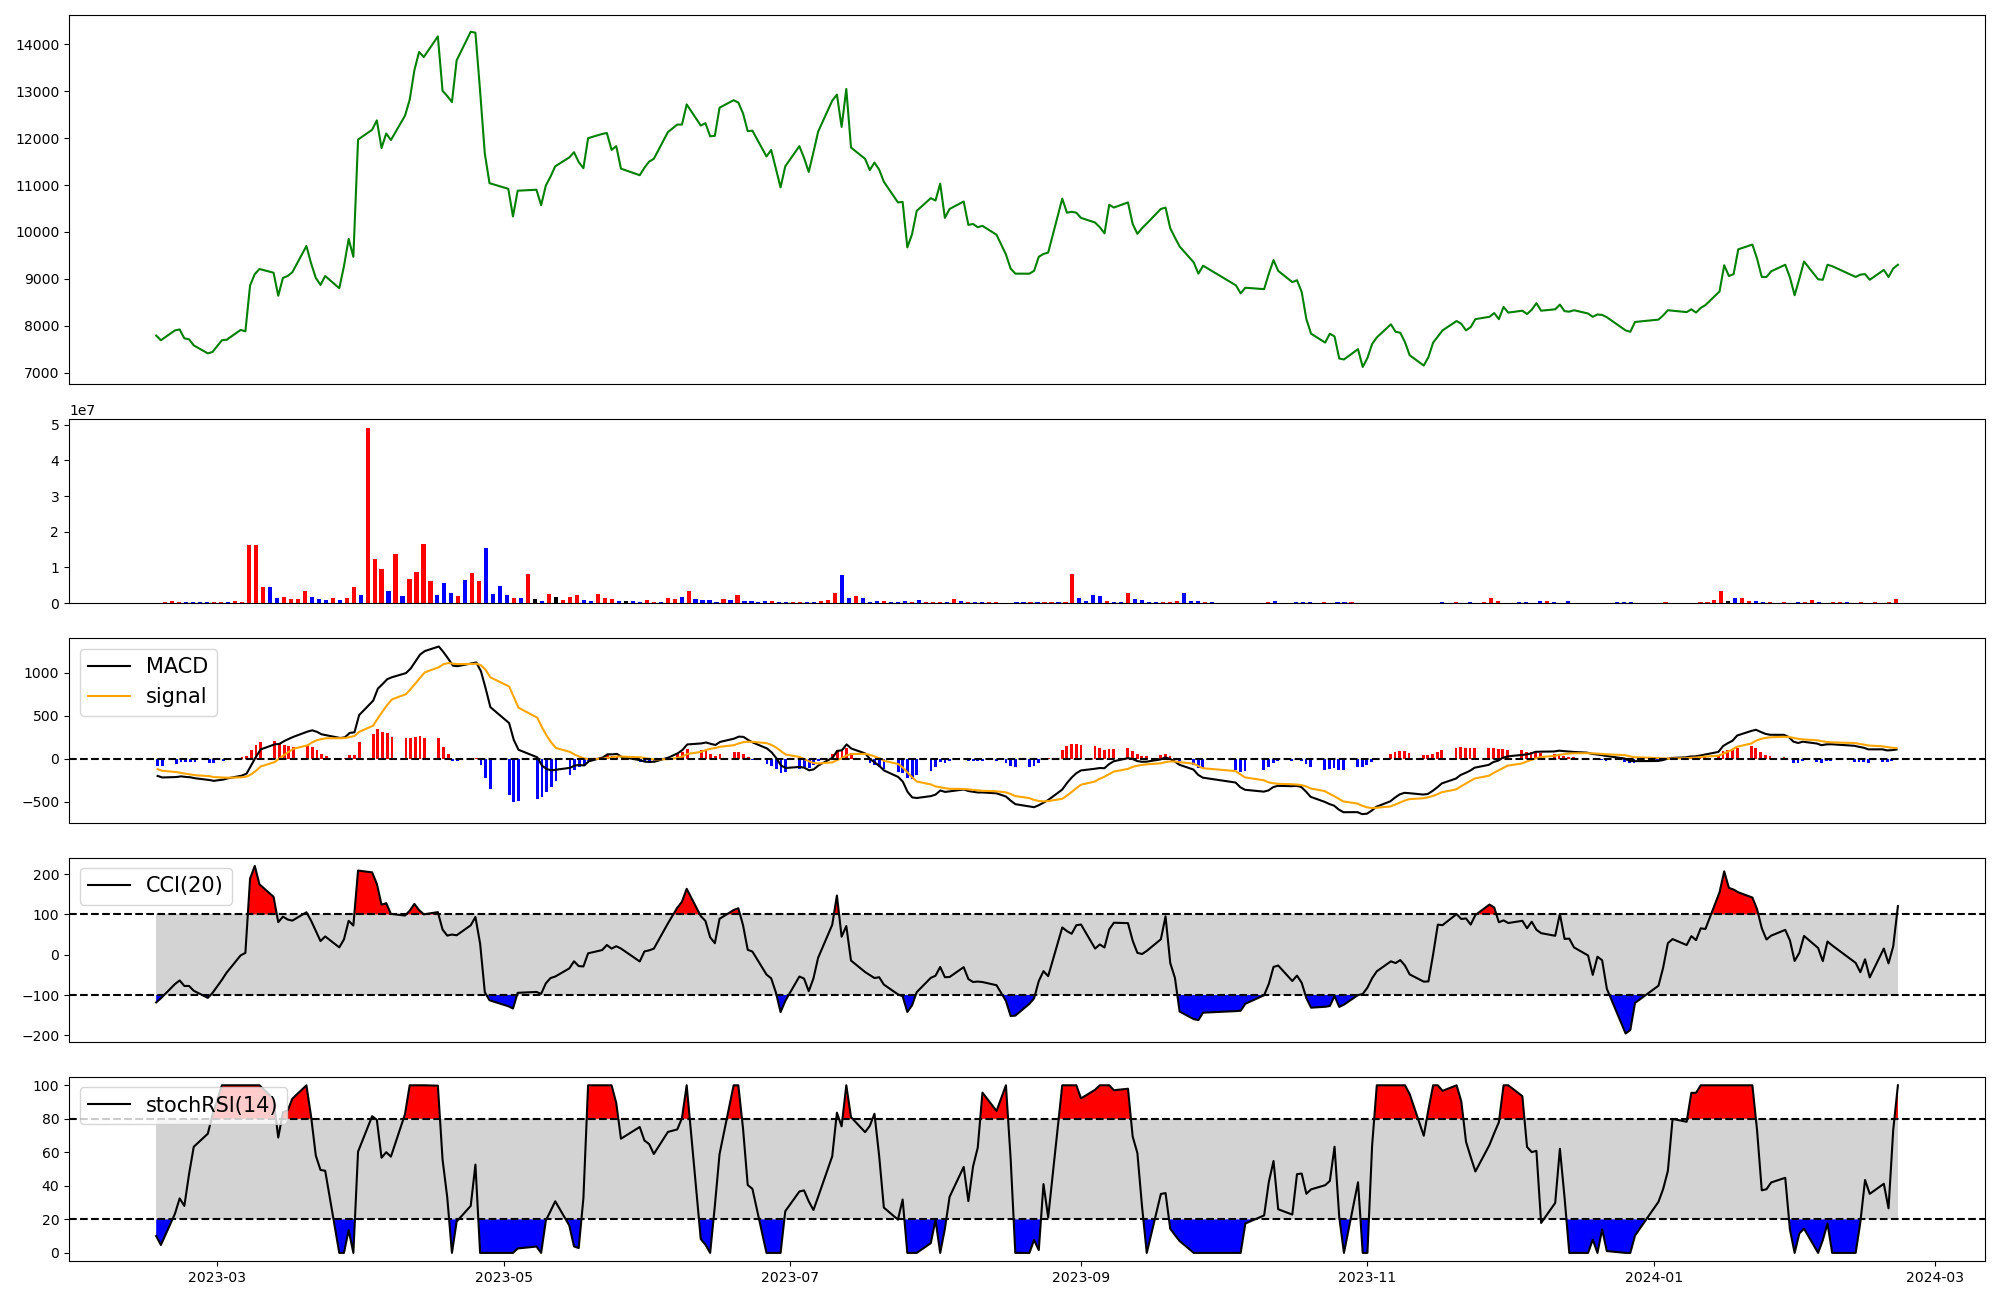Click the 80 tick on stochRSI axis
The height and width of the screenshot is (1300, 2000).
[51, 1119]
